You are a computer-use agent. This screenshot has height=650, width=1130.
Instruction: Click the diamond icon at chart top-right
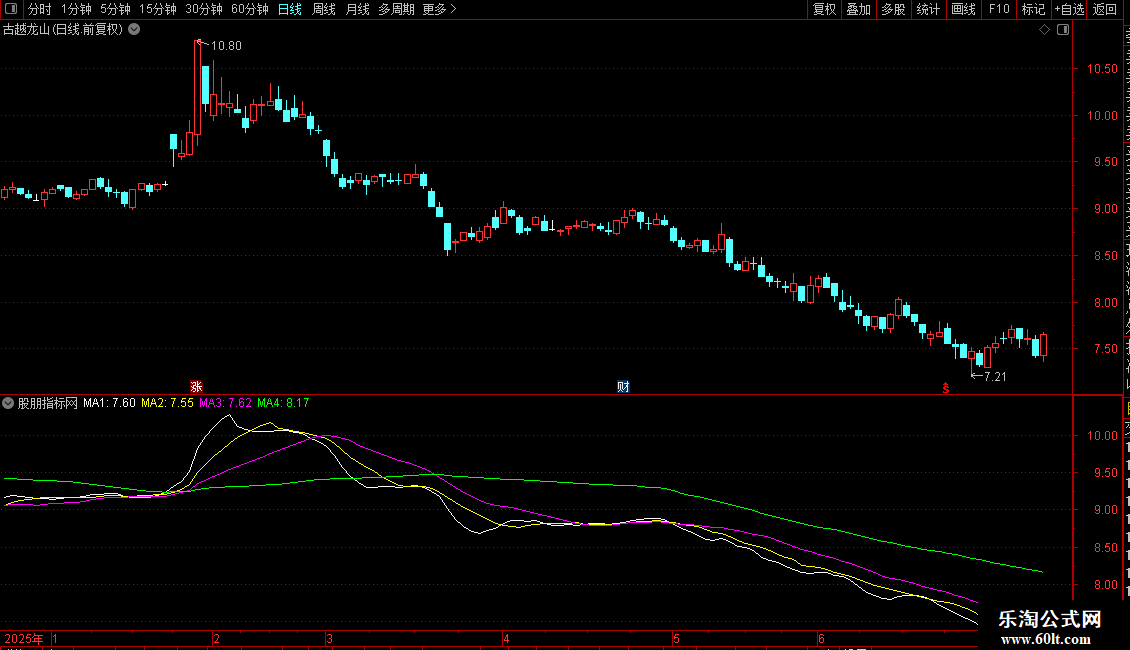(x=1044, y=30)
